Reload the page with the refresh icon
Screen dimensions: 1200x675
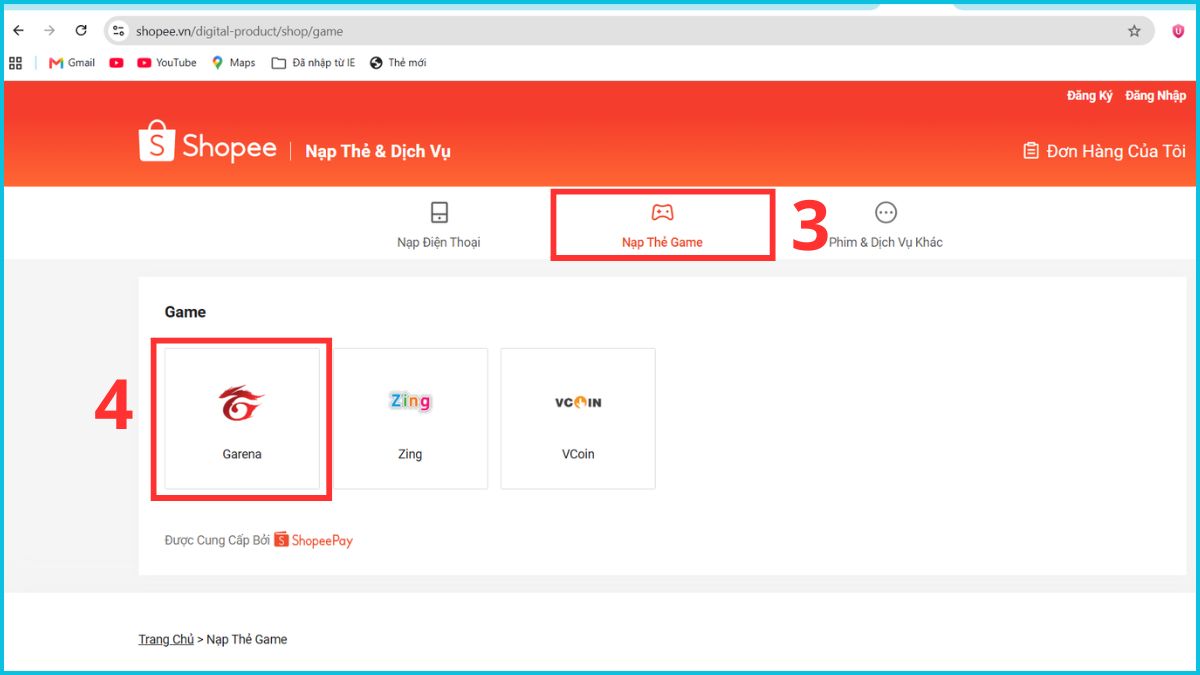click(x=81, y=31)
